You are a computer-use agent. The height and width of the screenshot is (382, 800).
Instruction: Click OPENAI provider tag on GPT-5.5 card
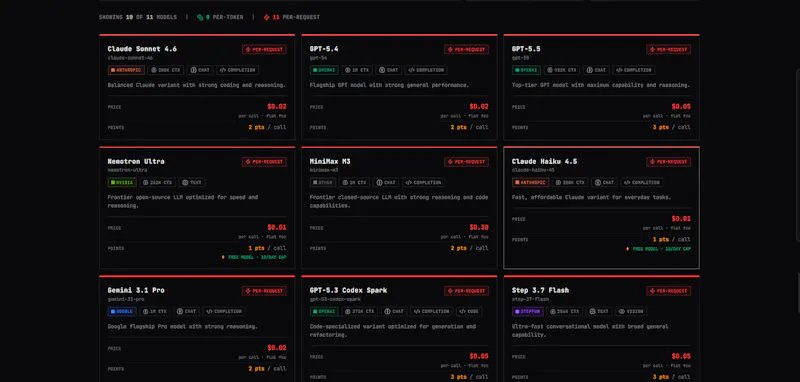pos(526,70)
